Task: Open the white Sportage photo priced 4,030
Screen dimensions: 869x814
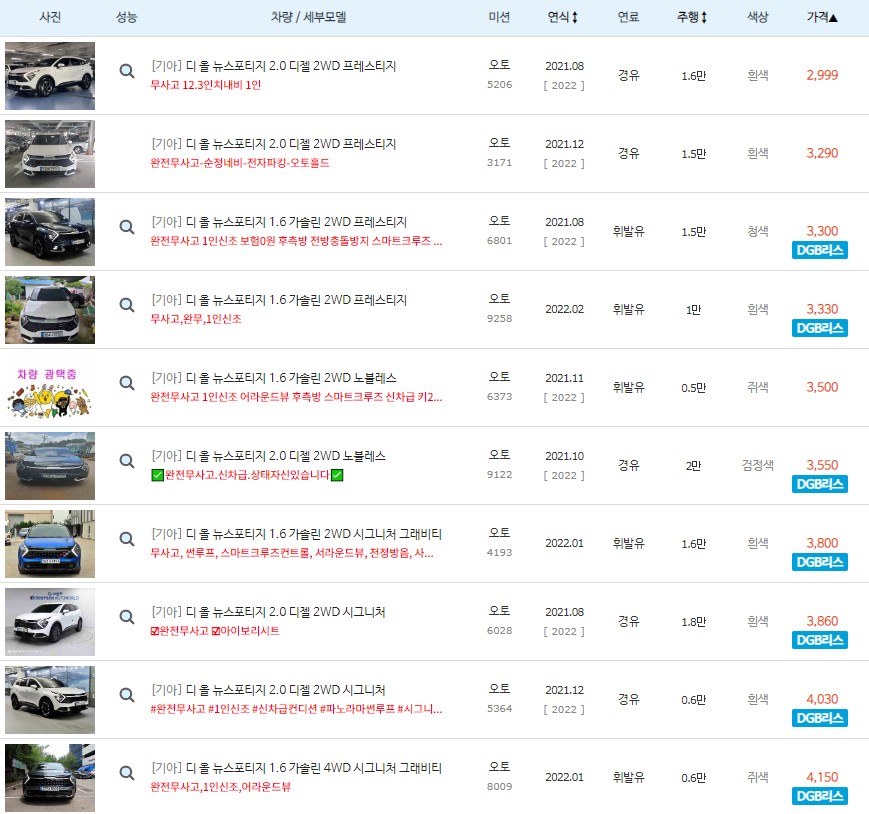Action: click(50, 700)
